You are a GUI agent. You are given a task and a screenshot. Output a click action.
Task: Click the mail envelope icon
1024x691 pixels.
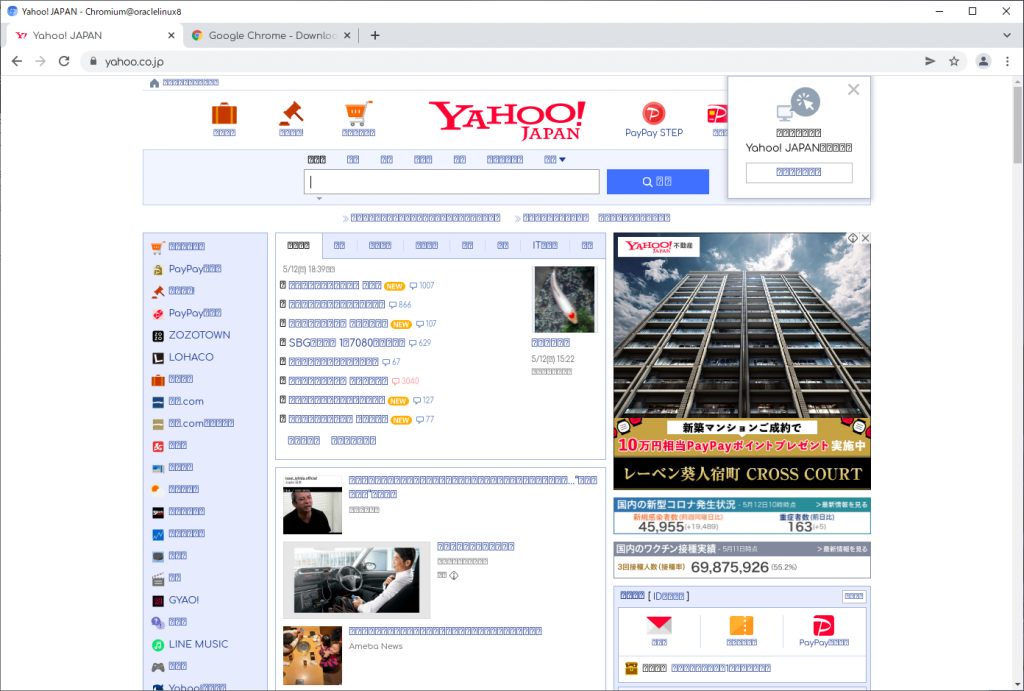(659, 626)
